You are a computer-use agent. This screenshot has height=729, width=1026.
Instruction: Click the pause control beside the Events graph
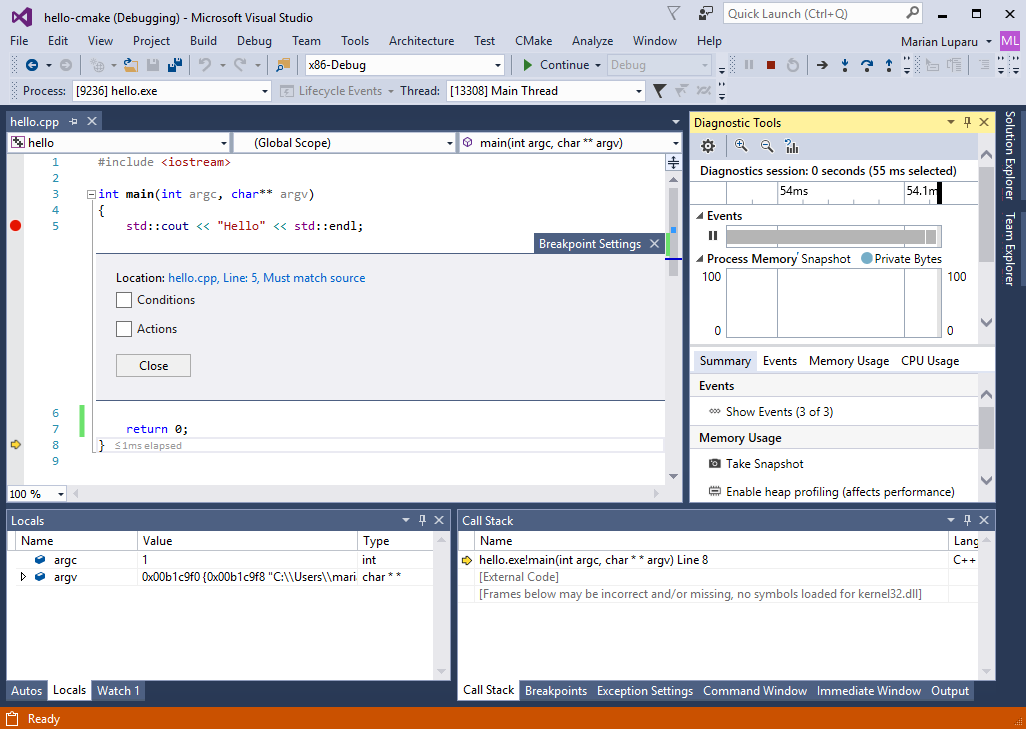[712, 234]
